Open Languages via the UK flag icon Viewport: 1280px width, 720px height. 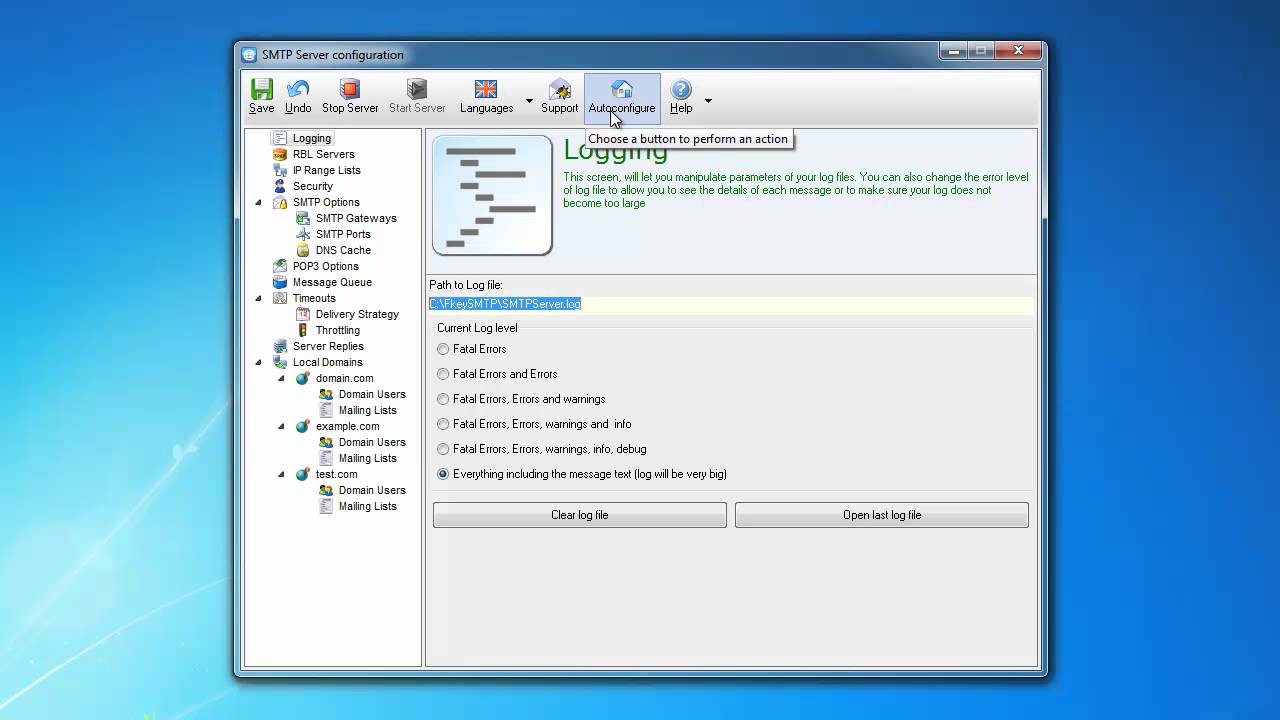point(486,89)
